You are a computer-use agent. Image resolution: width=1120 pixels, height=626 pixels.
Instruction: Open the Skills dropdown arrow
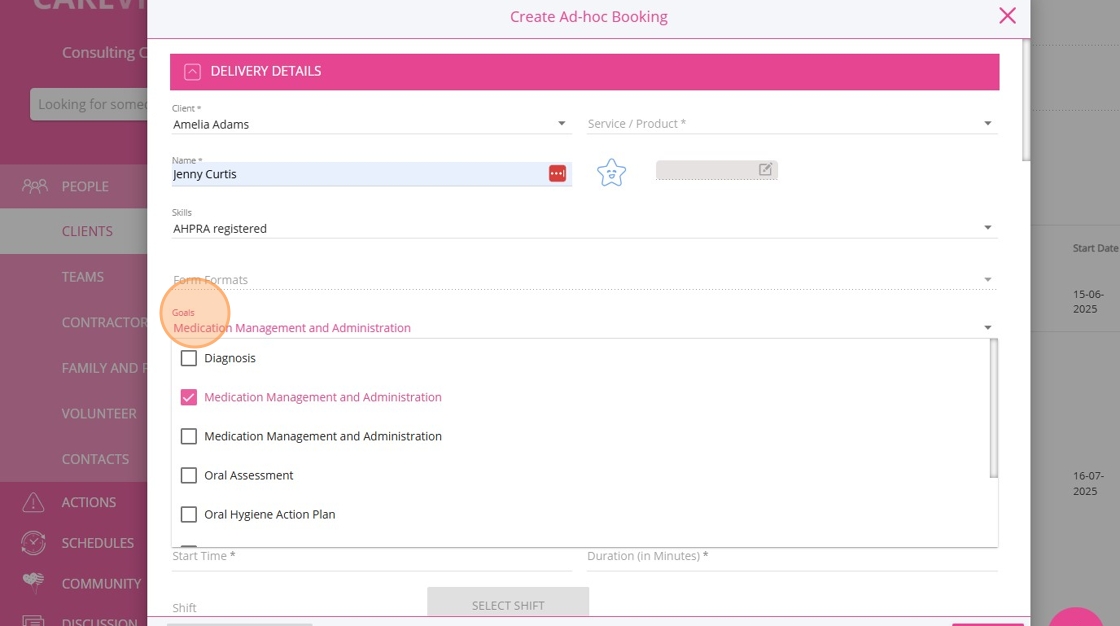coord(987,228)
